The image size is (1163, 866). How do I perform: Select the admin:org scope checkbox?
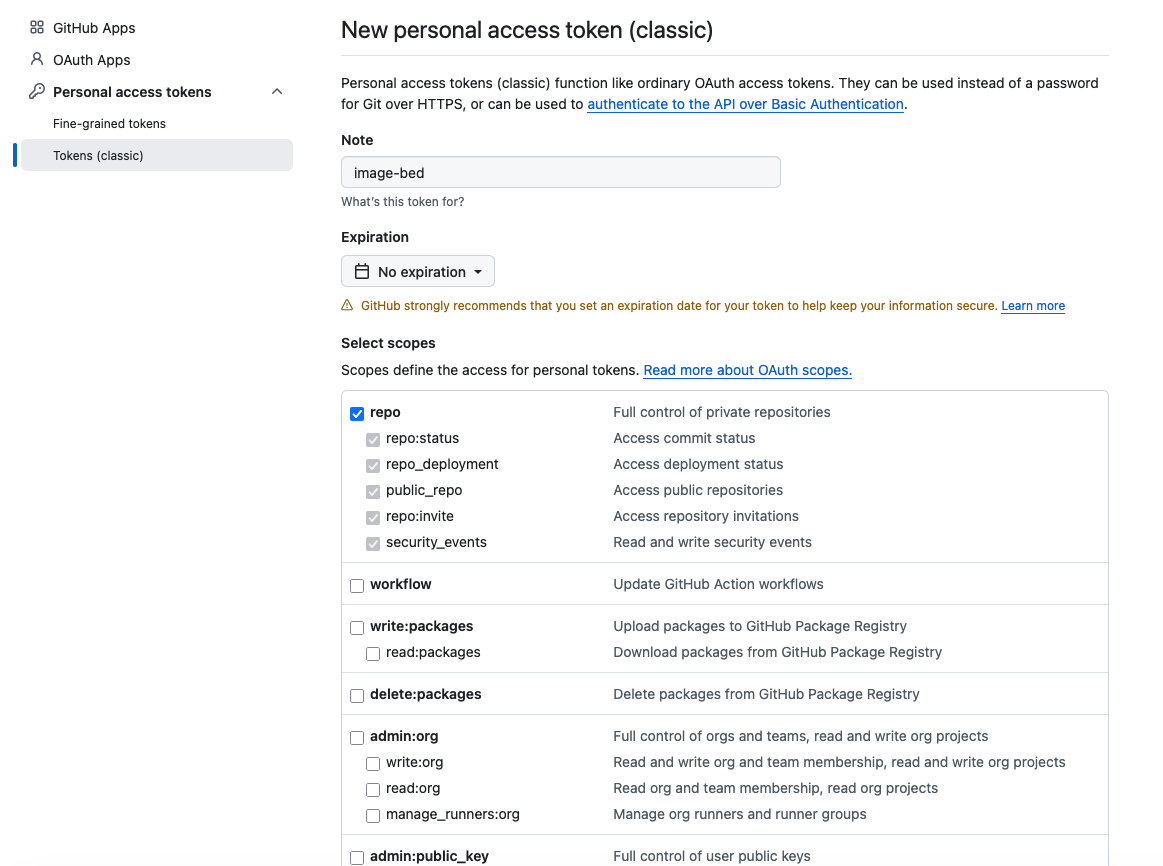[x=357, y=737]
